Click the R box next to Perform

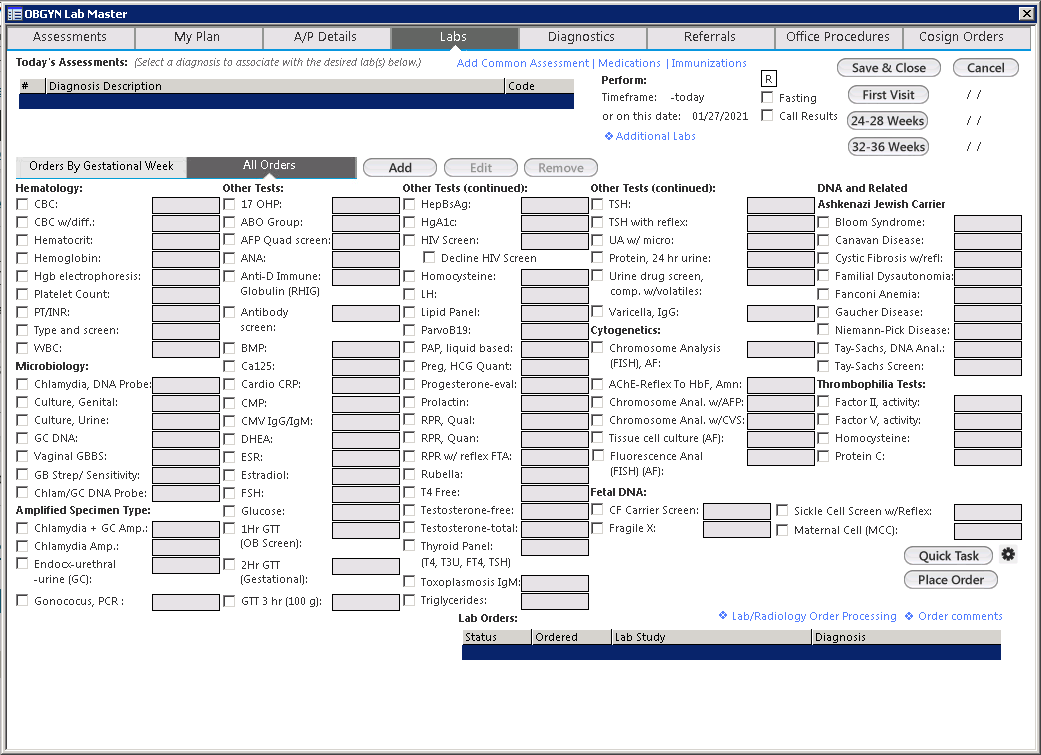(x=768, y=79)
